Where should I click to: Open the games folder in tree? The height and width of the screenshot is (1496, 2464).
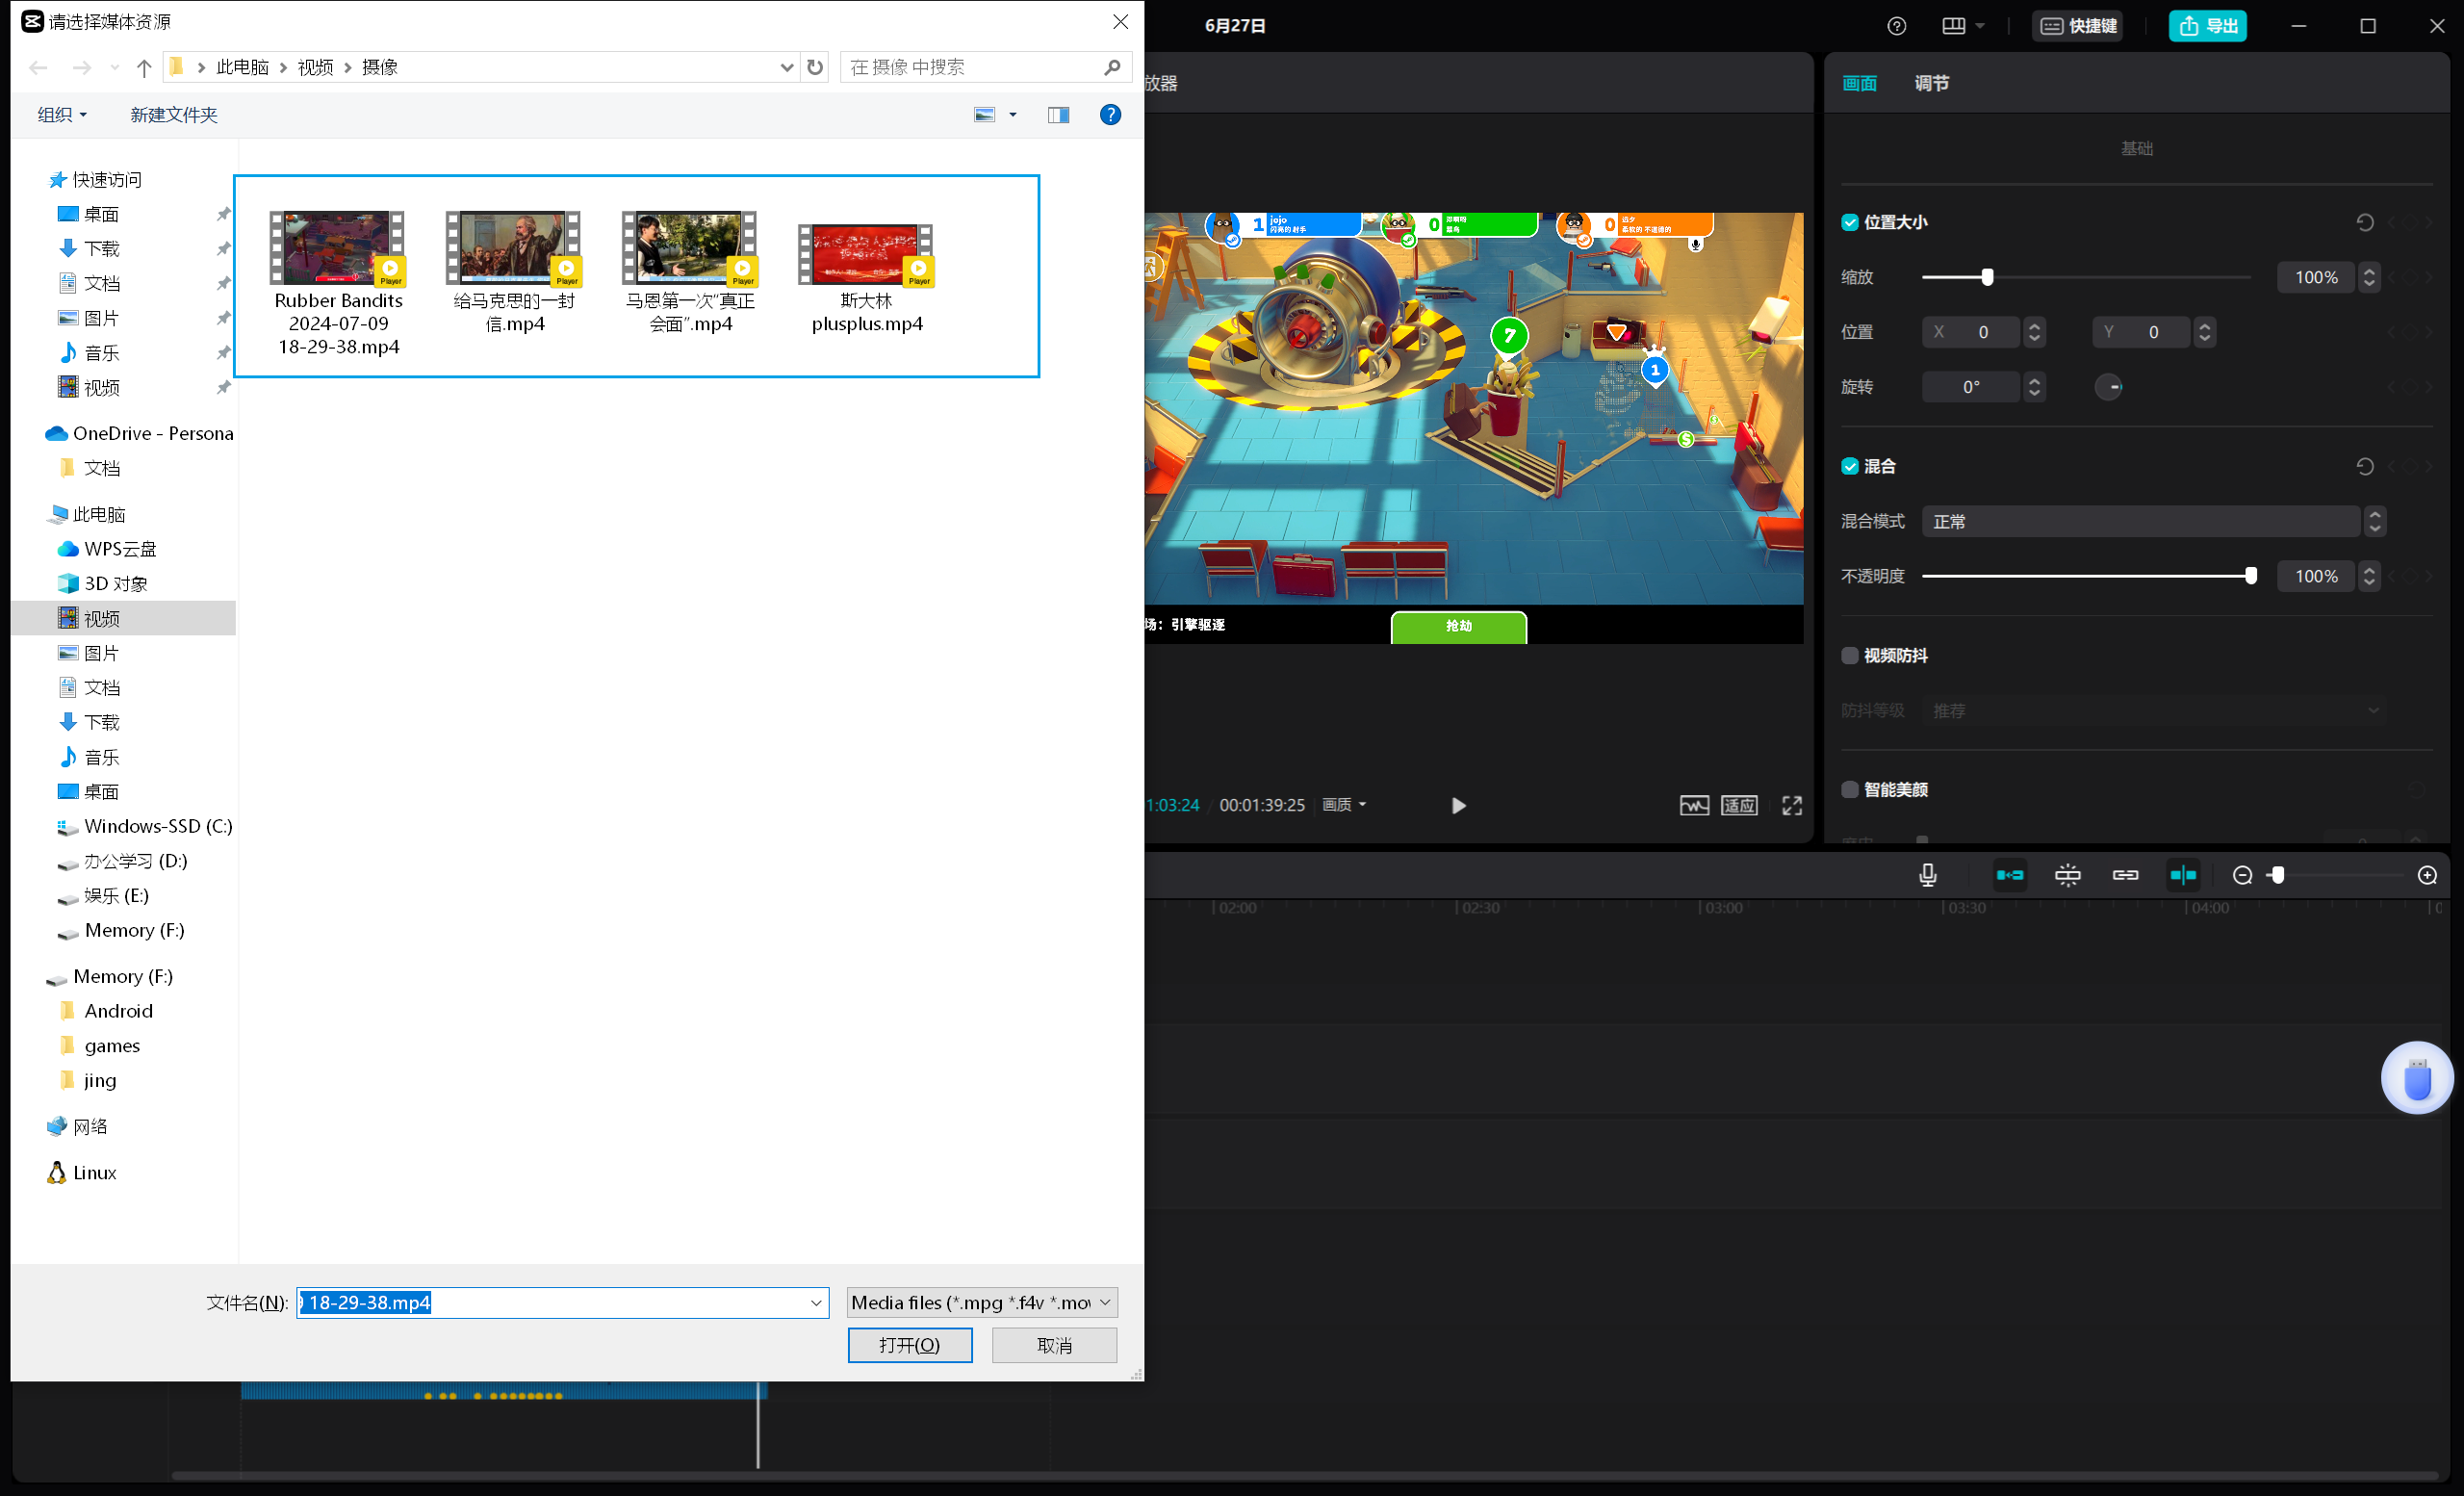coord(112,1045)
